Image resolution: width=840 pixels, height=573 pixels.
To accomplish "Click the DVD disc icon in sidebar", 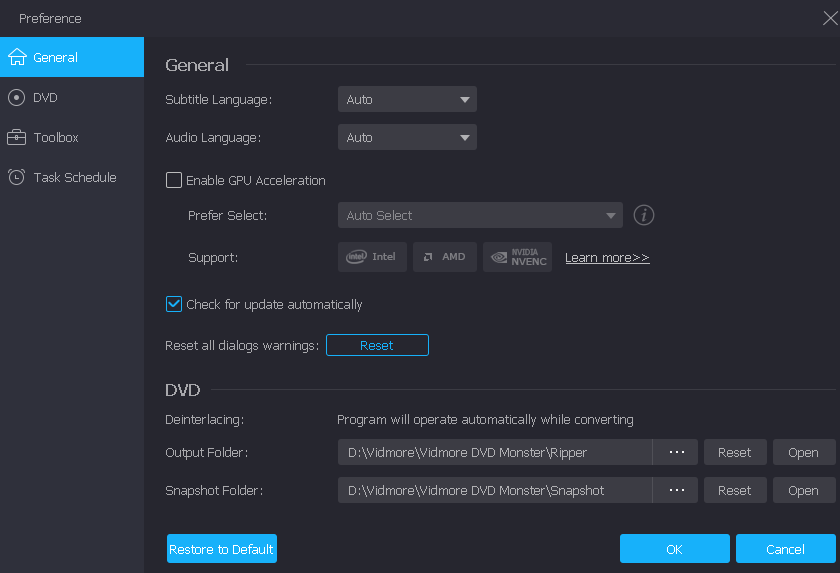I will click(x=17, y=97).
